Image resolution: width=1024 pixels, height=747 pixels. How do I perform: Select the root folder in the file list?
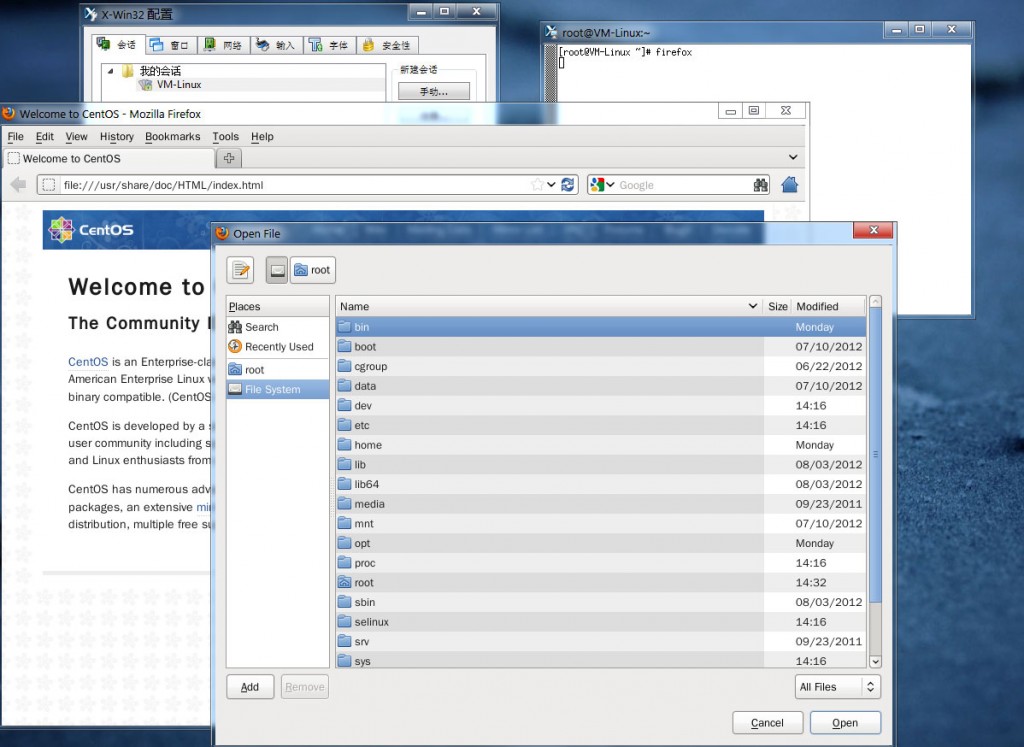601,582
